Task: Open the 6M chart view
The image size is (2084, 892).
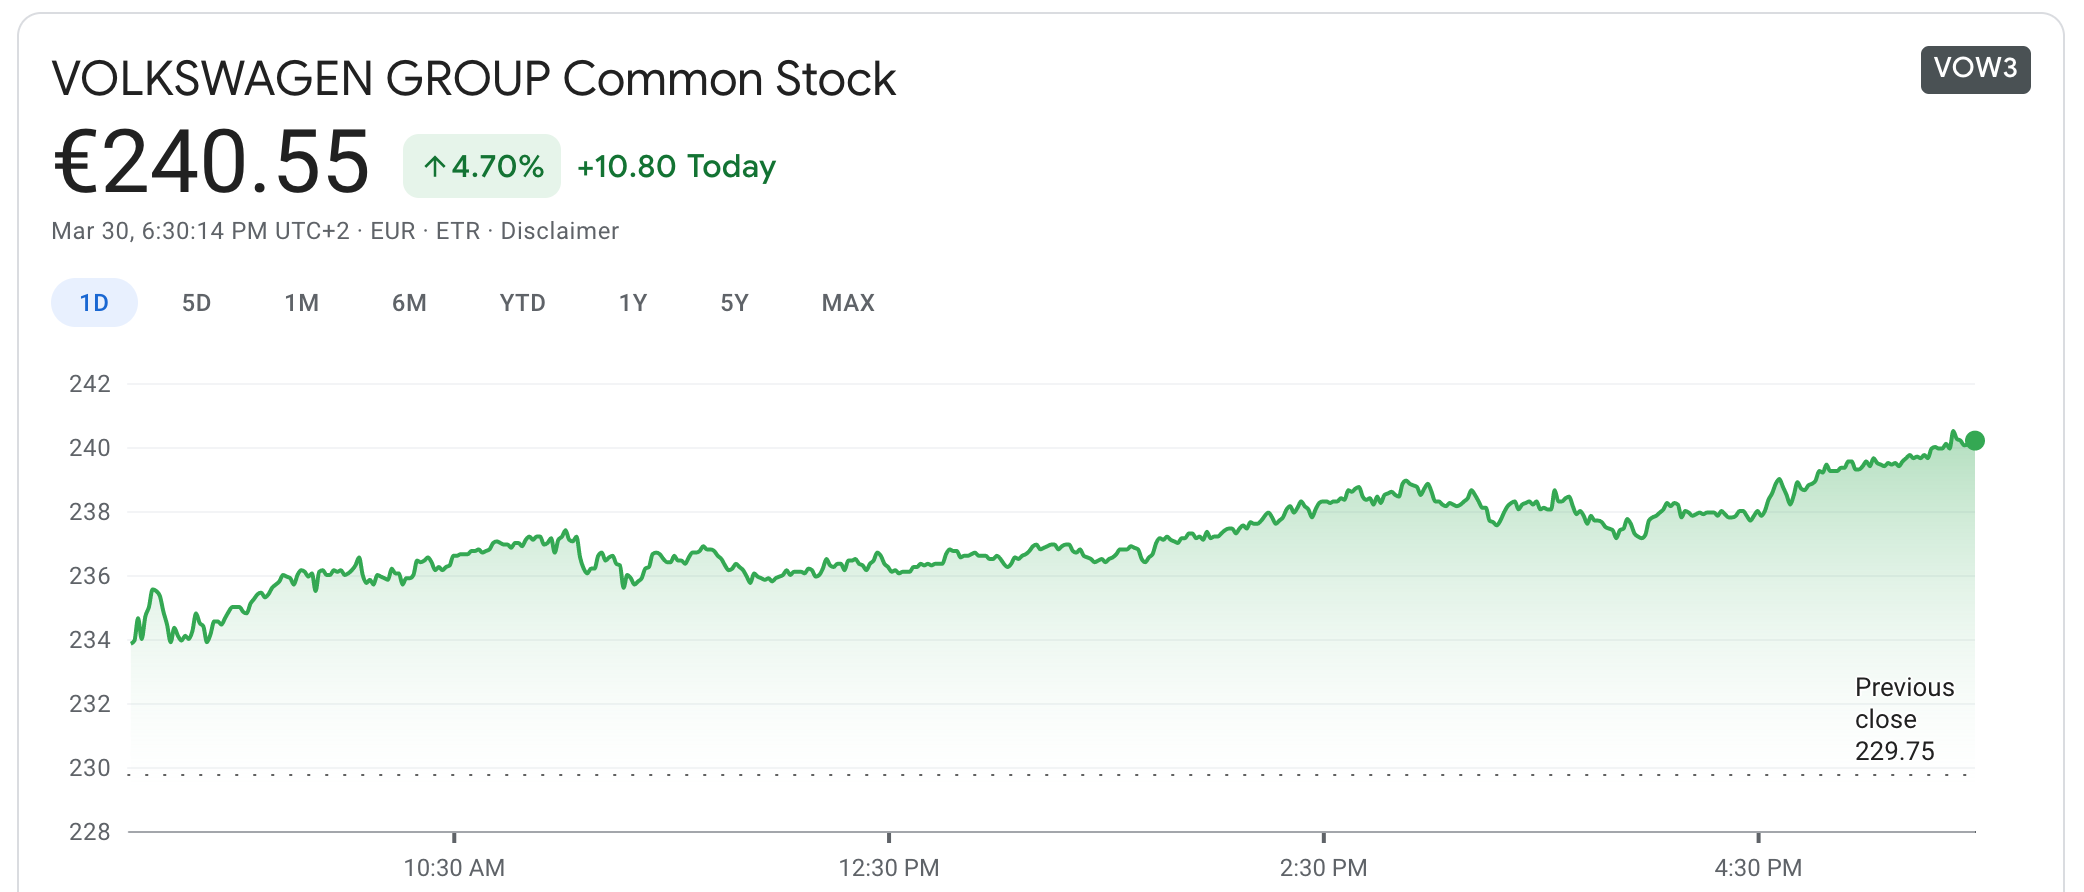Action: (x=409, y=303)
